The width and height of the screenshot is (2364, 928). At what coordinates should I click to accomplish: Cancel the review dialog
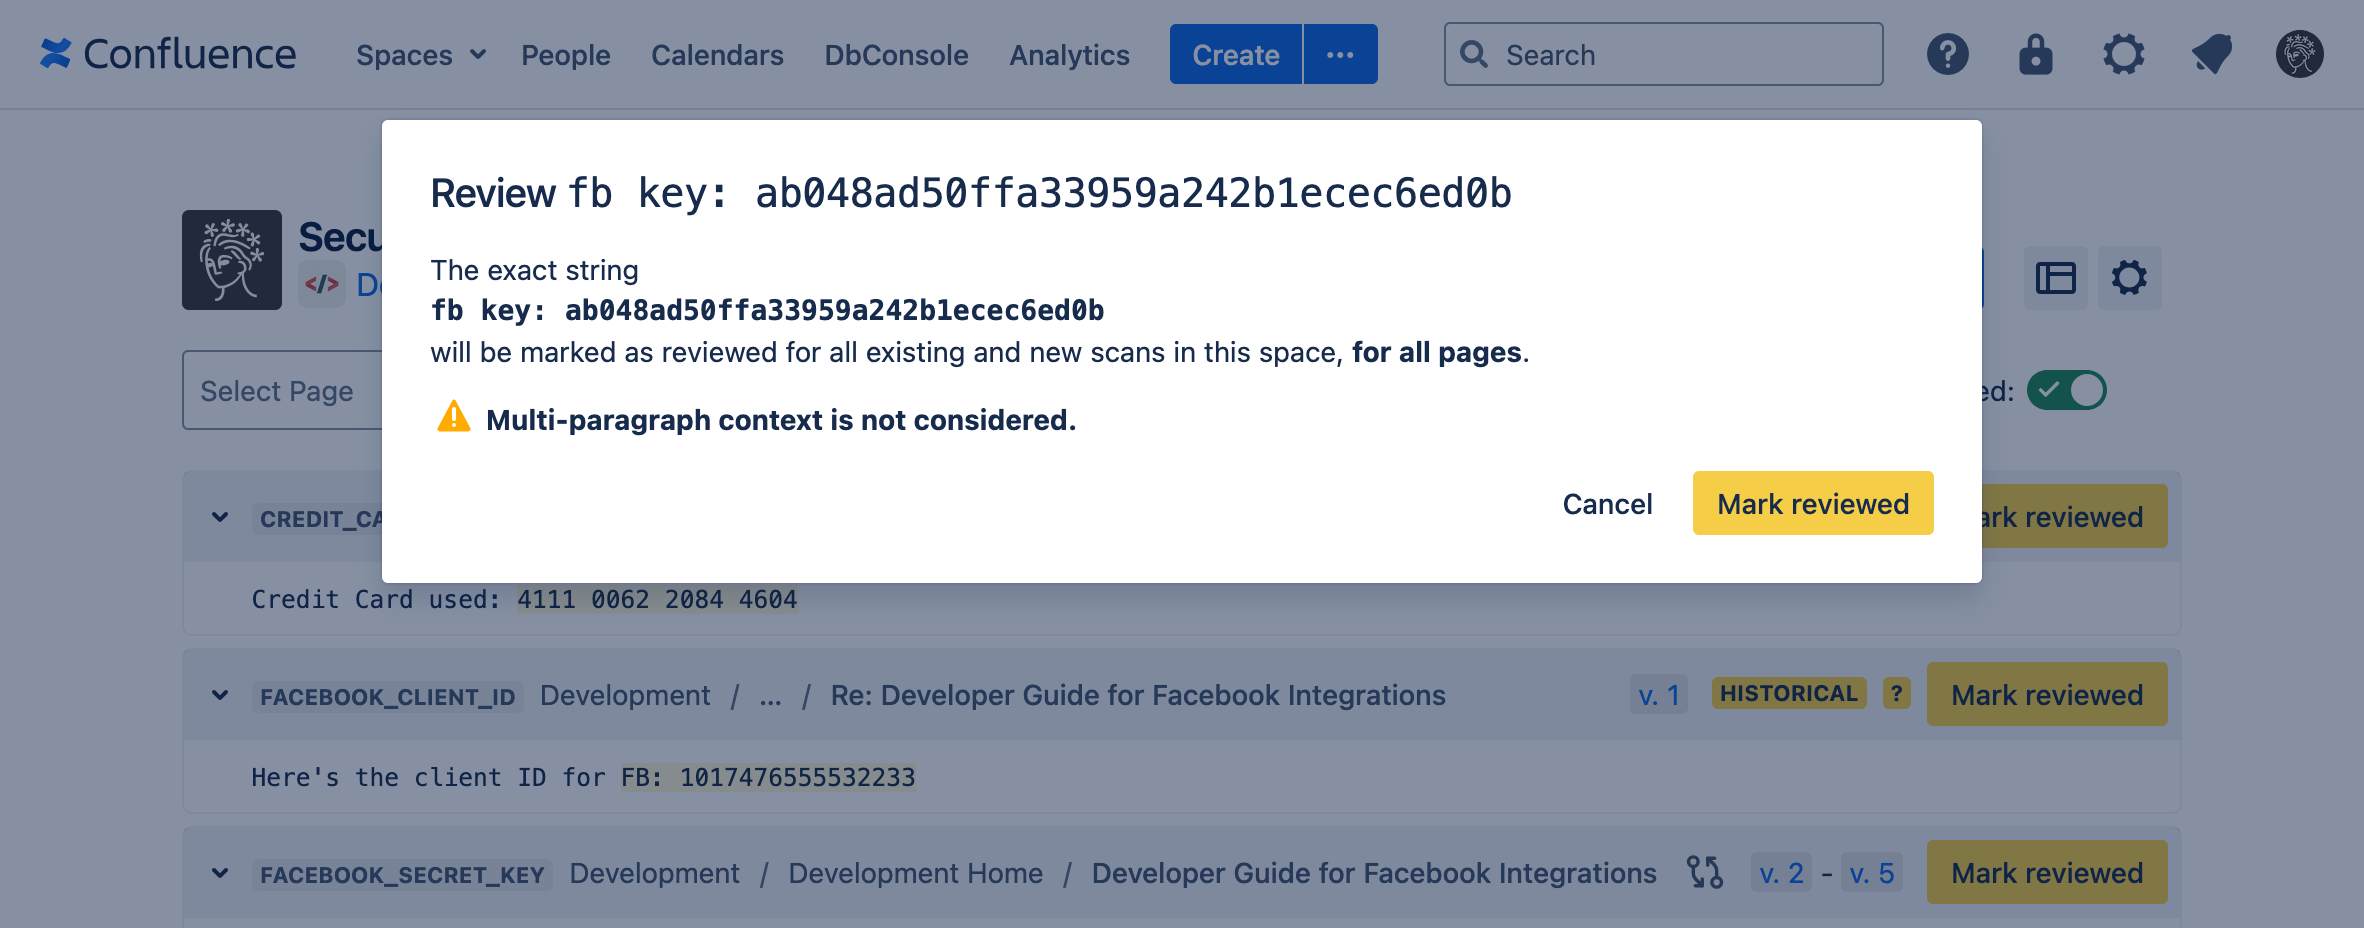pos(1606,503)
